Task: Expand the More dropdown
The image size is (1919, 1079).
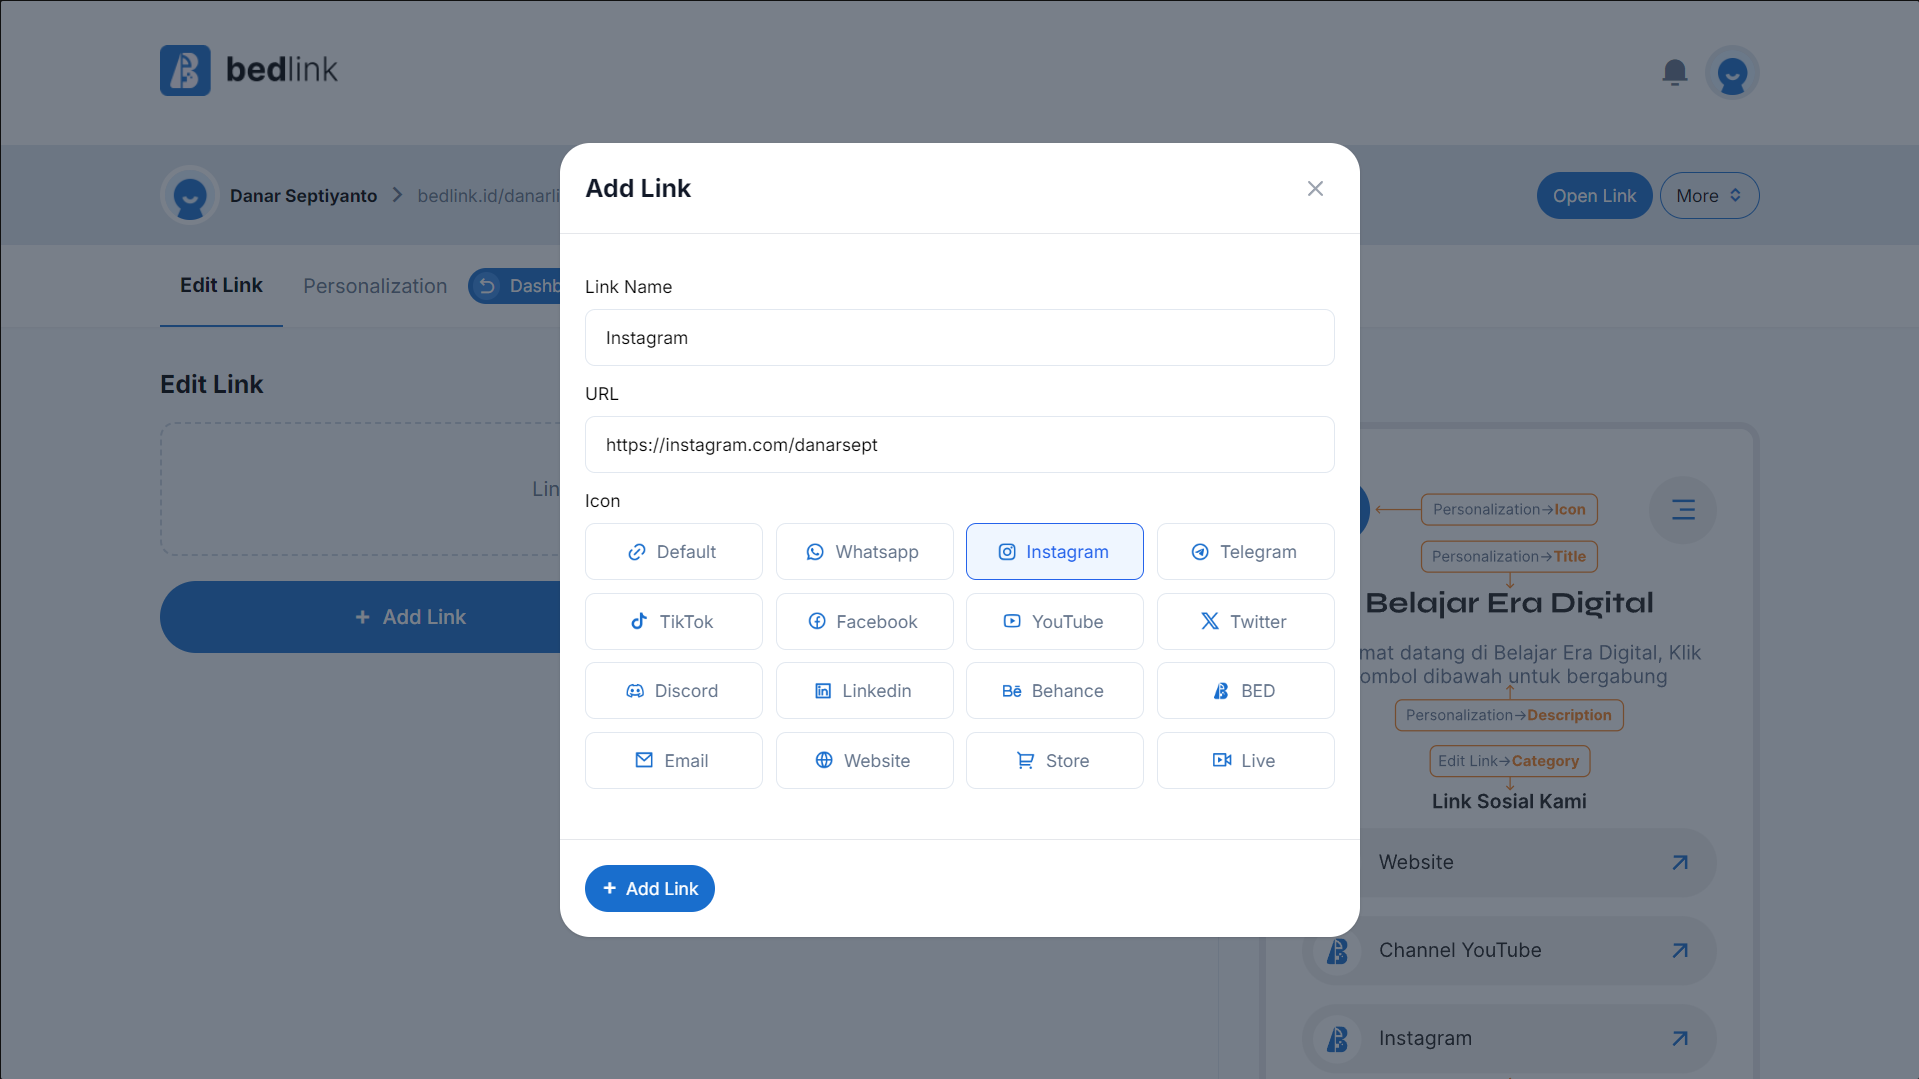Action: click(x=1709, y=195)
